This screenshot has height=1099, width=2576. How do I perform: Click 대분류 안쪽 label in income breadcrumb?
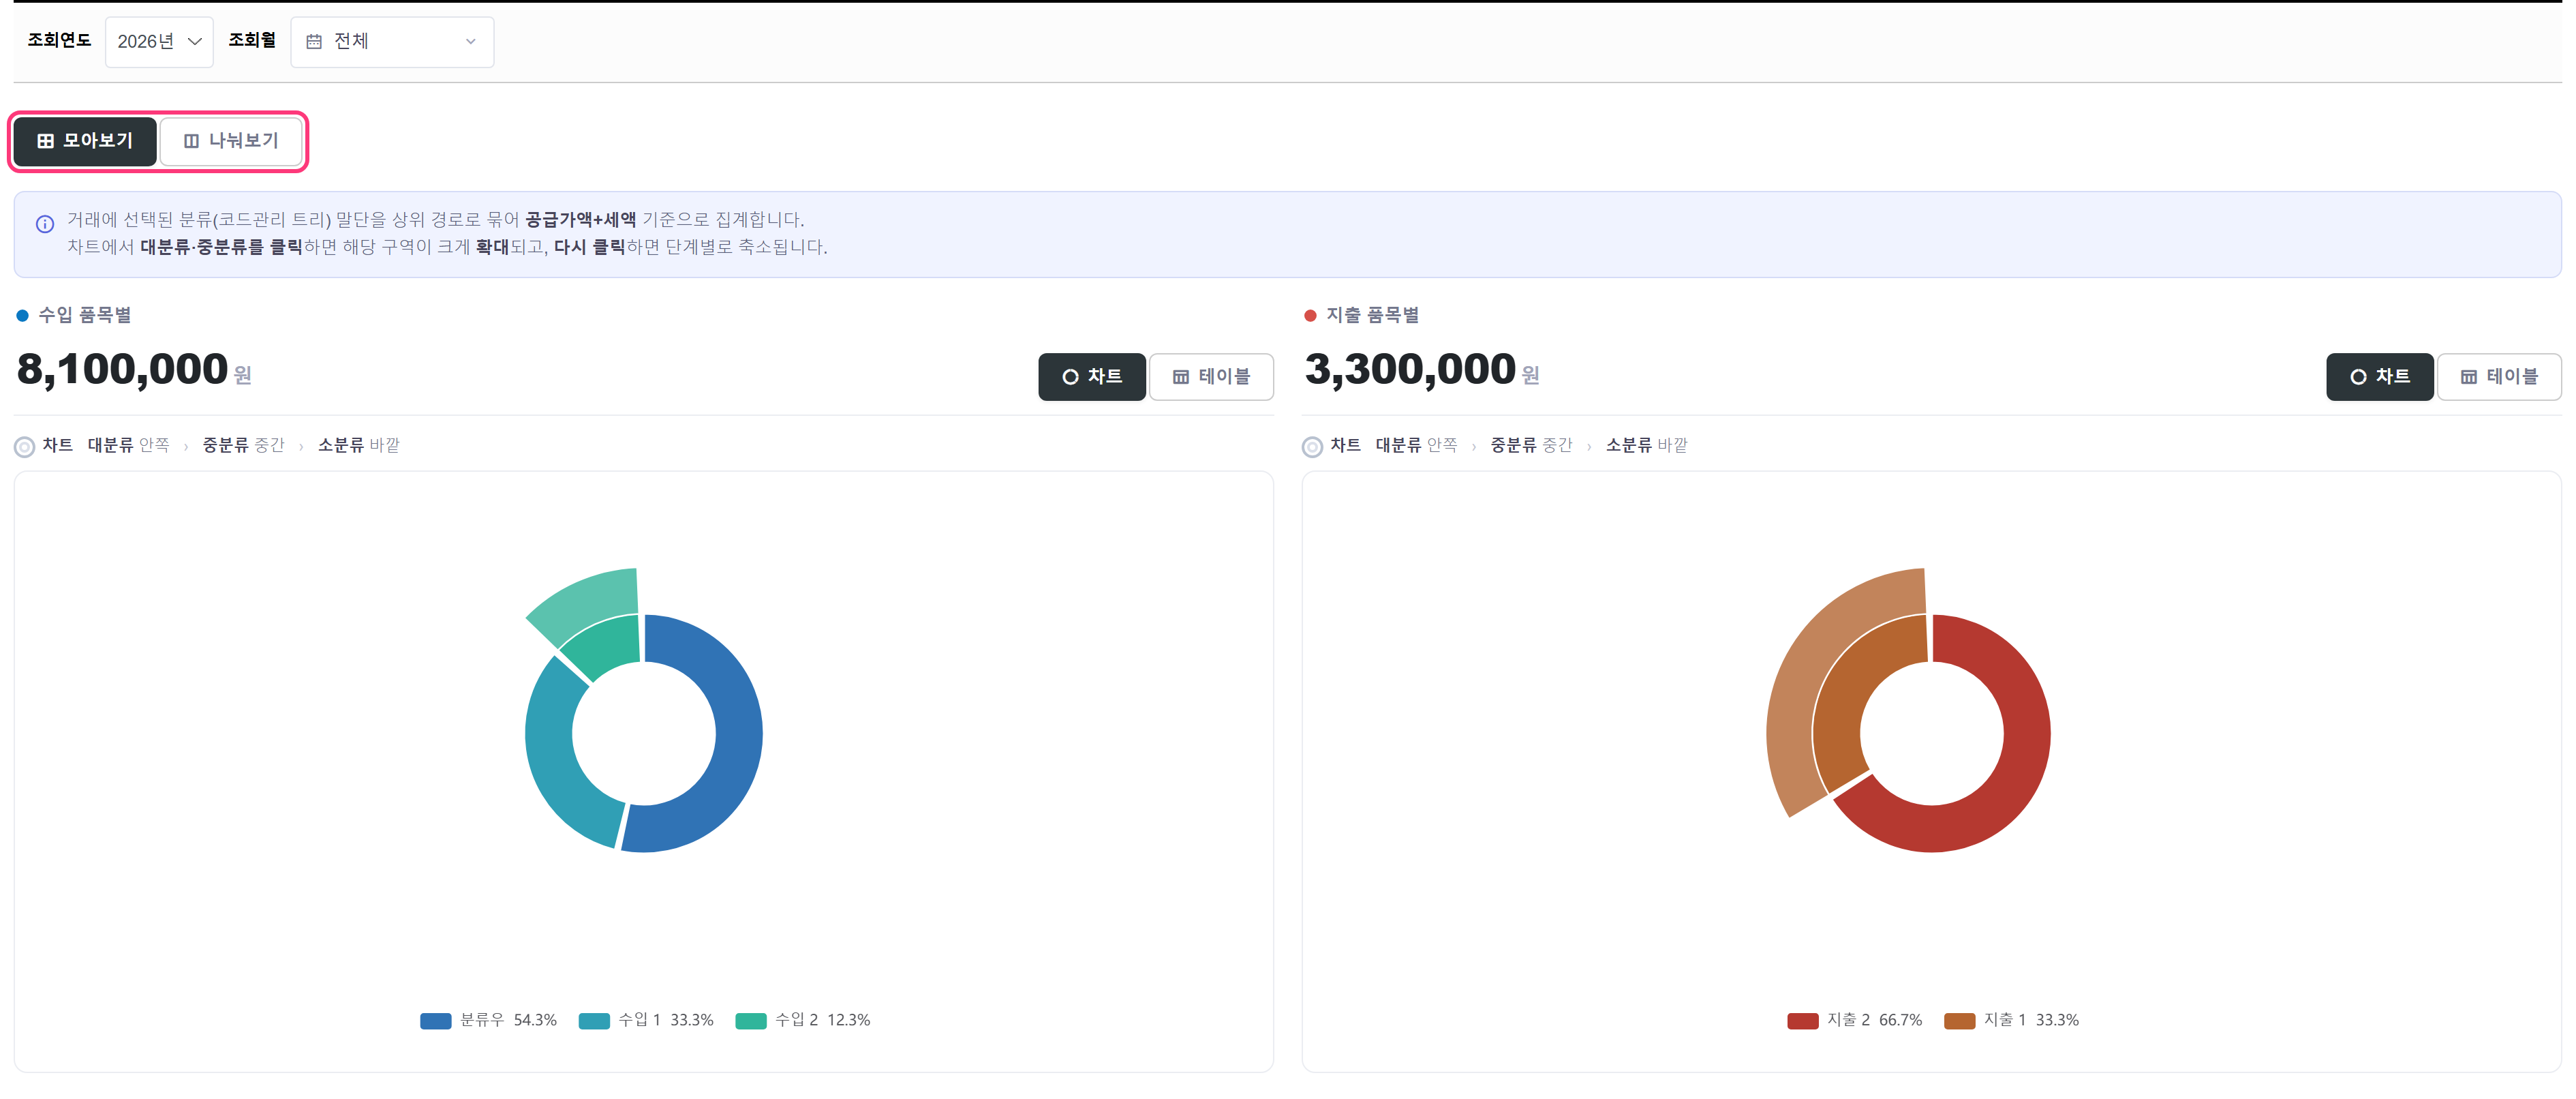(x=129, y=446)
